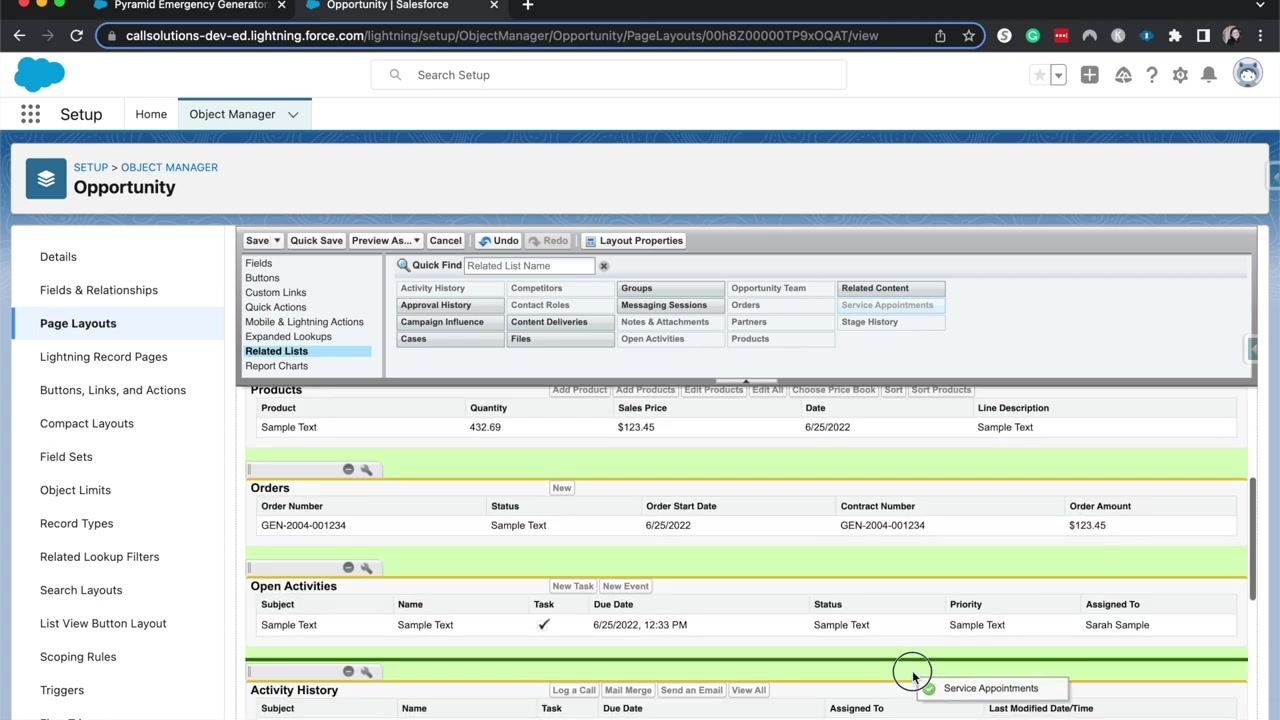1280x720 pixels.
Task: Follow the OBJECT MANAGER breadcrumb link
Action: click(169, 167)
